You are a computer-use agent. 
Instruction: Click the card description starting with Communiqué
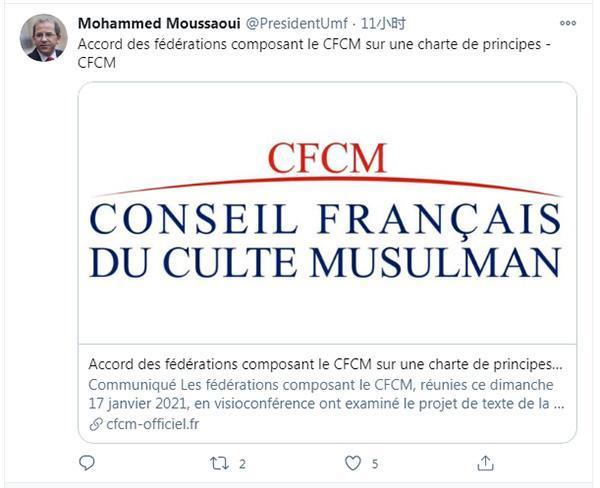[326, 395]
